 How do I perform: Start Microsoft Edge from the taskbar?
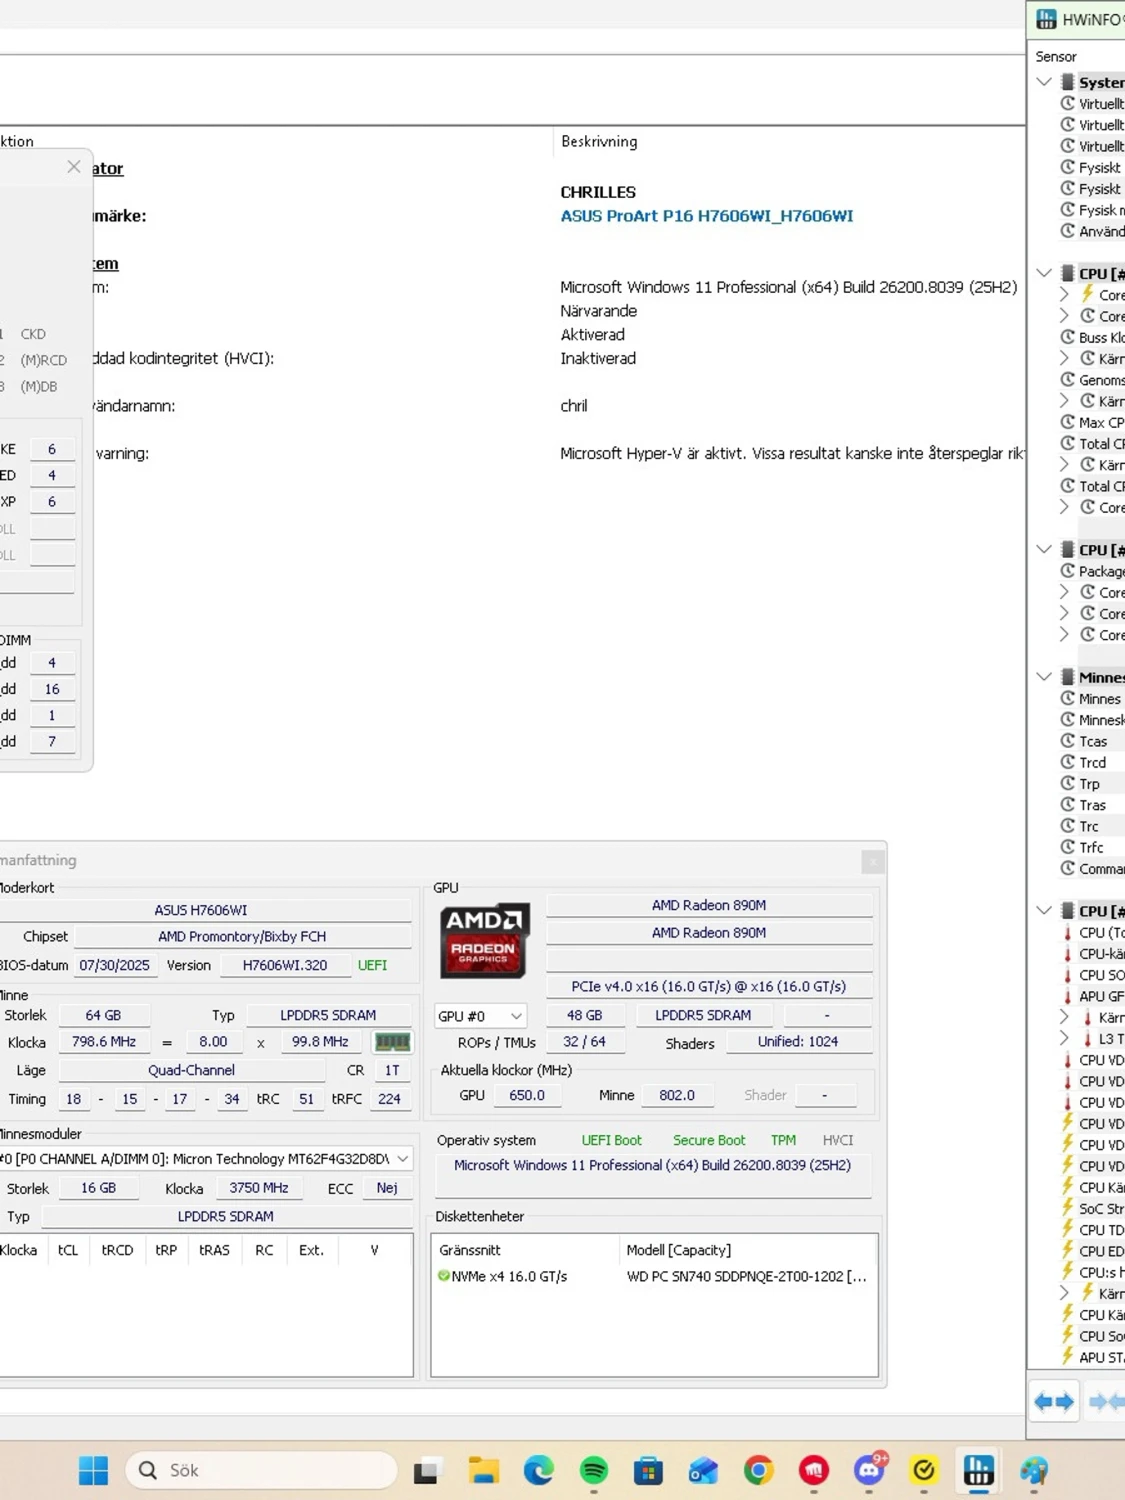tap(537, 1470)
